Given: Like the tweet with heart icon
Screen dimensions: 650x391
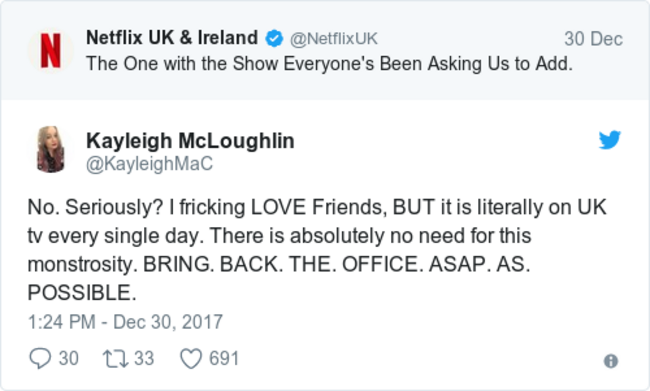Looking at the screenshot, I should point(191,359).
